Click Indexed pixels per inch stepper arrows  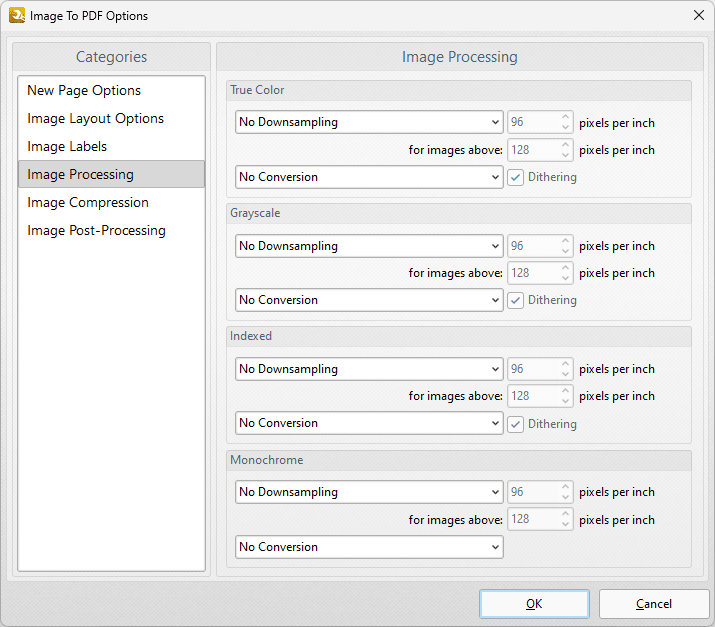click(x=566, y=369)
